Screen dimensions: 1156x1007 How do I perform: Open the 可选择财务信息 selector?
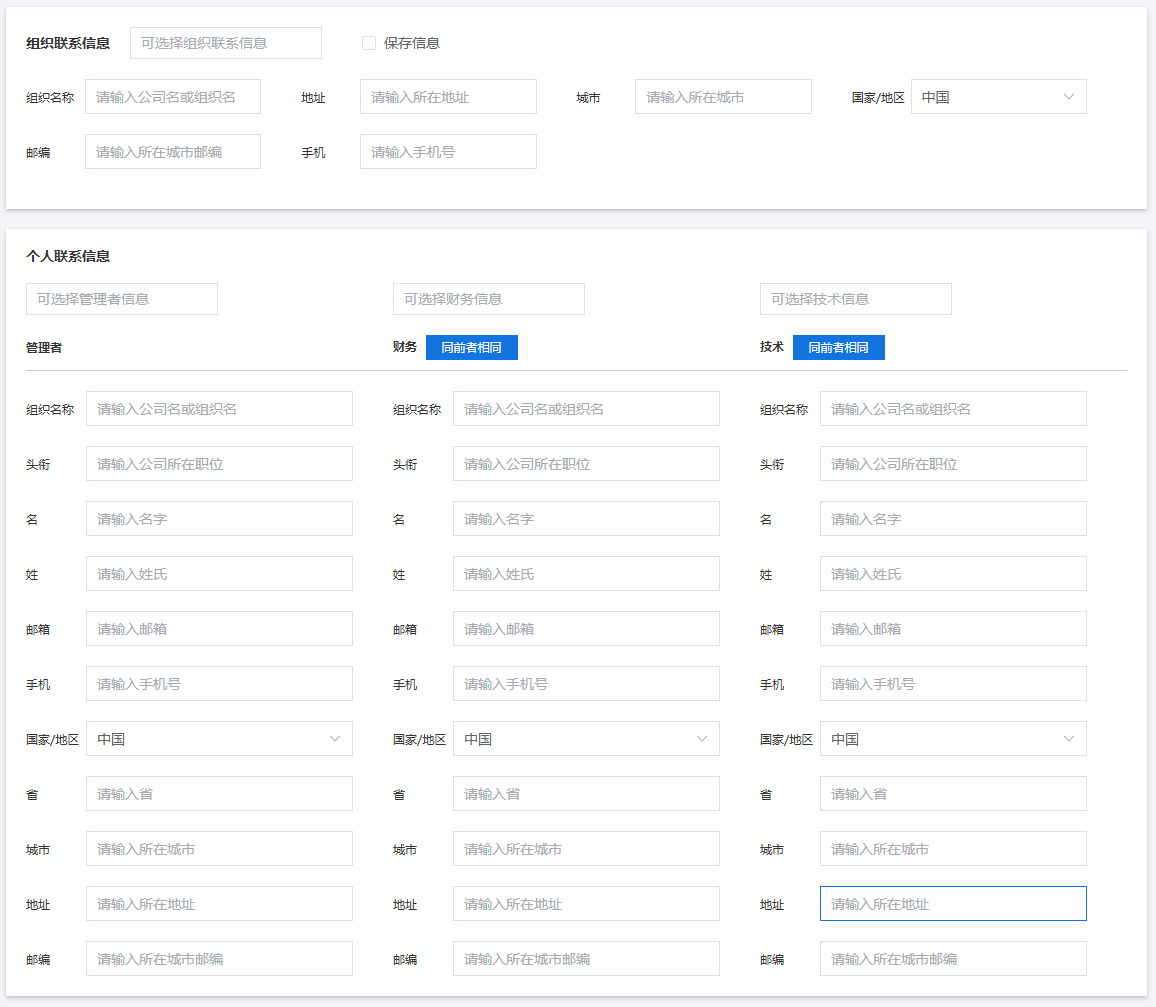[489, 299]
